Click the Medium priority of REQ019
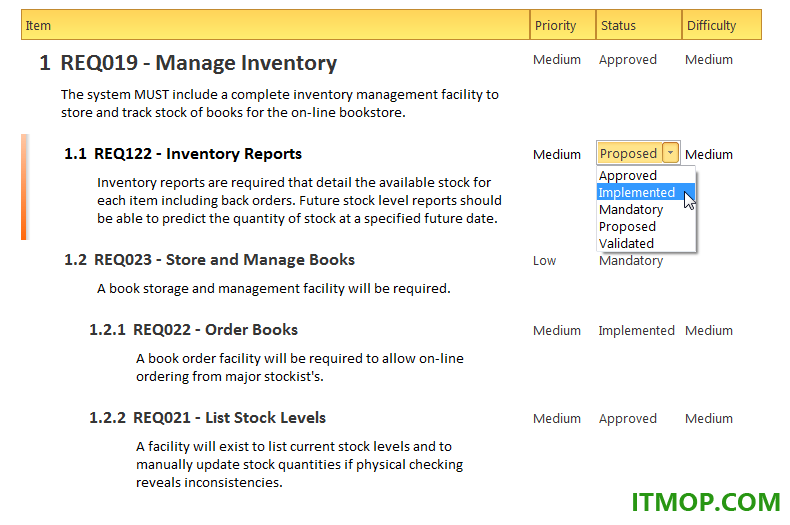 click(x=557, y=59)
